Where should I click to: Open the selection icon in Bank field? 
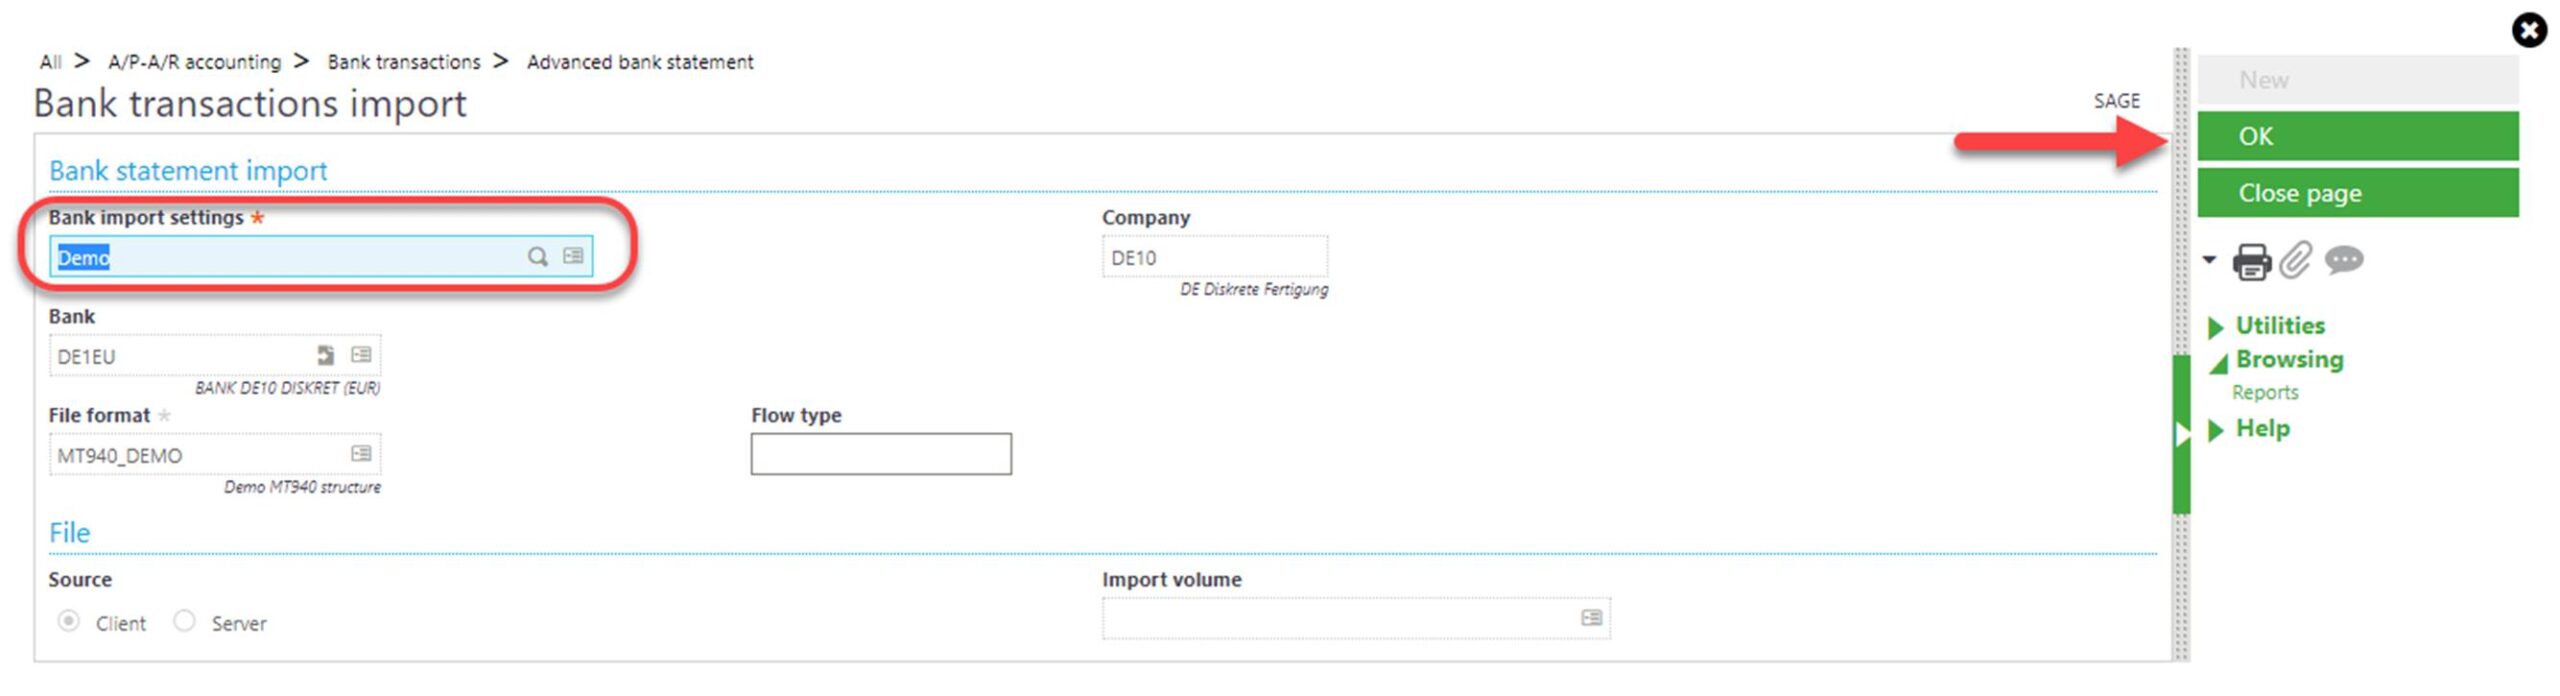point(361,355)
